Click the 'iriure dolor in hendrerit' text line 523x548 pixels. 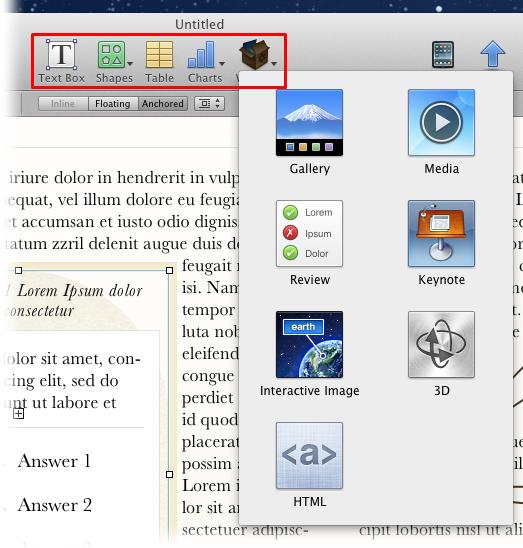pos(124,178)
